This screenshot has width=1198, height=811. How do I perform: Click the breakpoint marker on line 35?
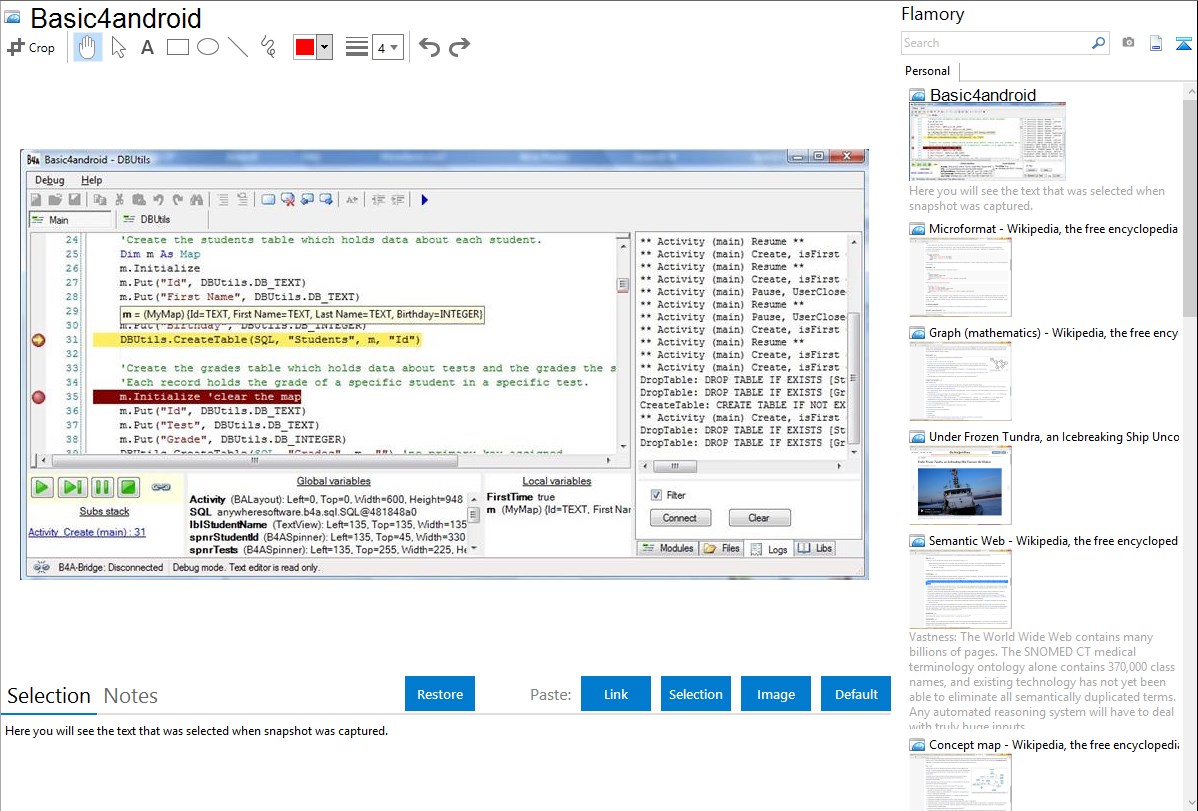click(39, 397)
